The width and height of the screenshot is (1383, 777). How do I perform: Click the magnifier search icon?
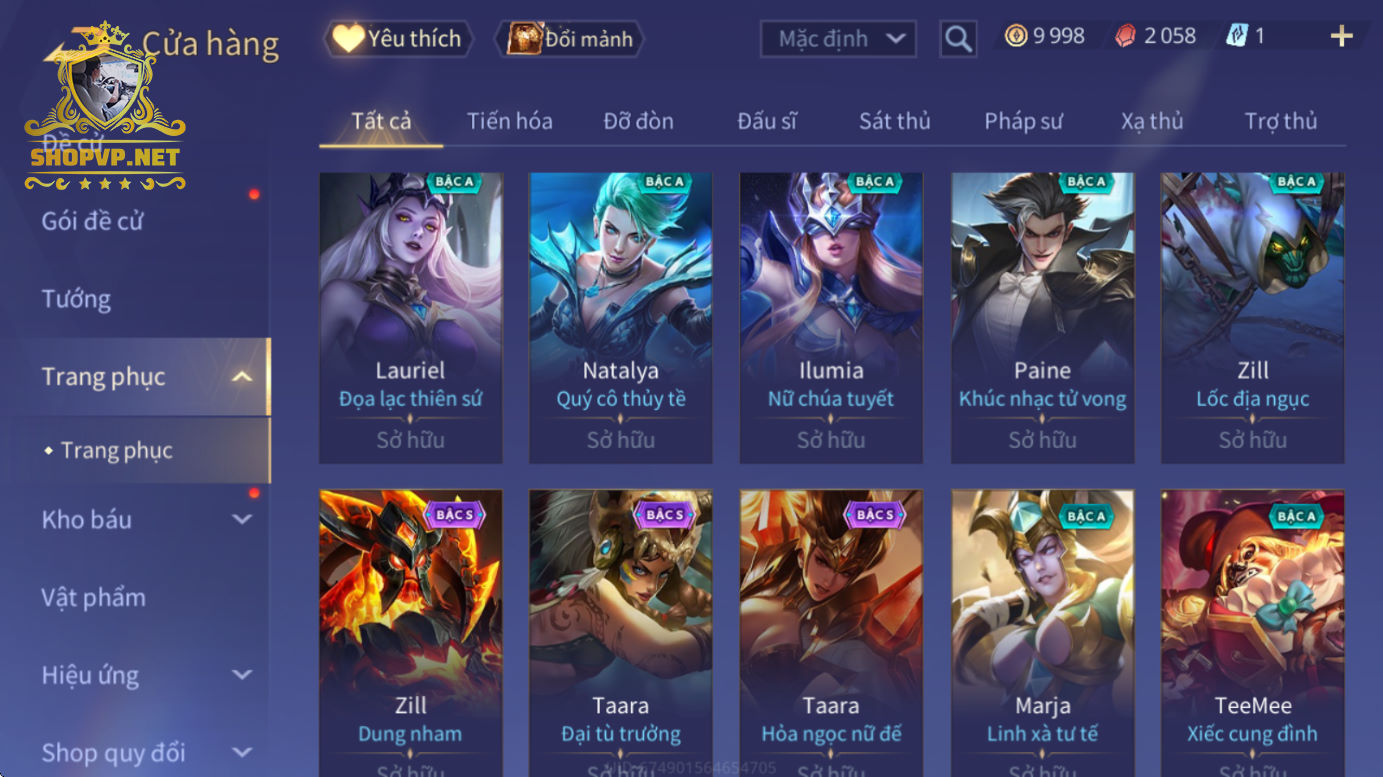958,39
